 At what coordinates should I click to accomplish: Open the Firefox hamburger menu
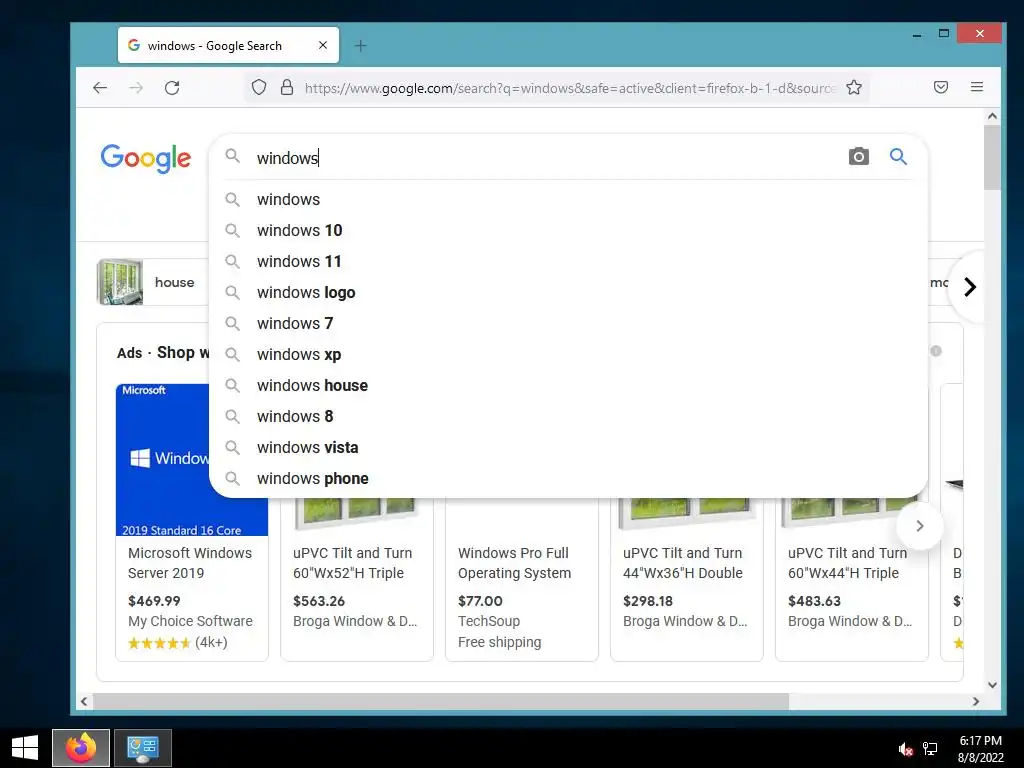click(977, 87)
